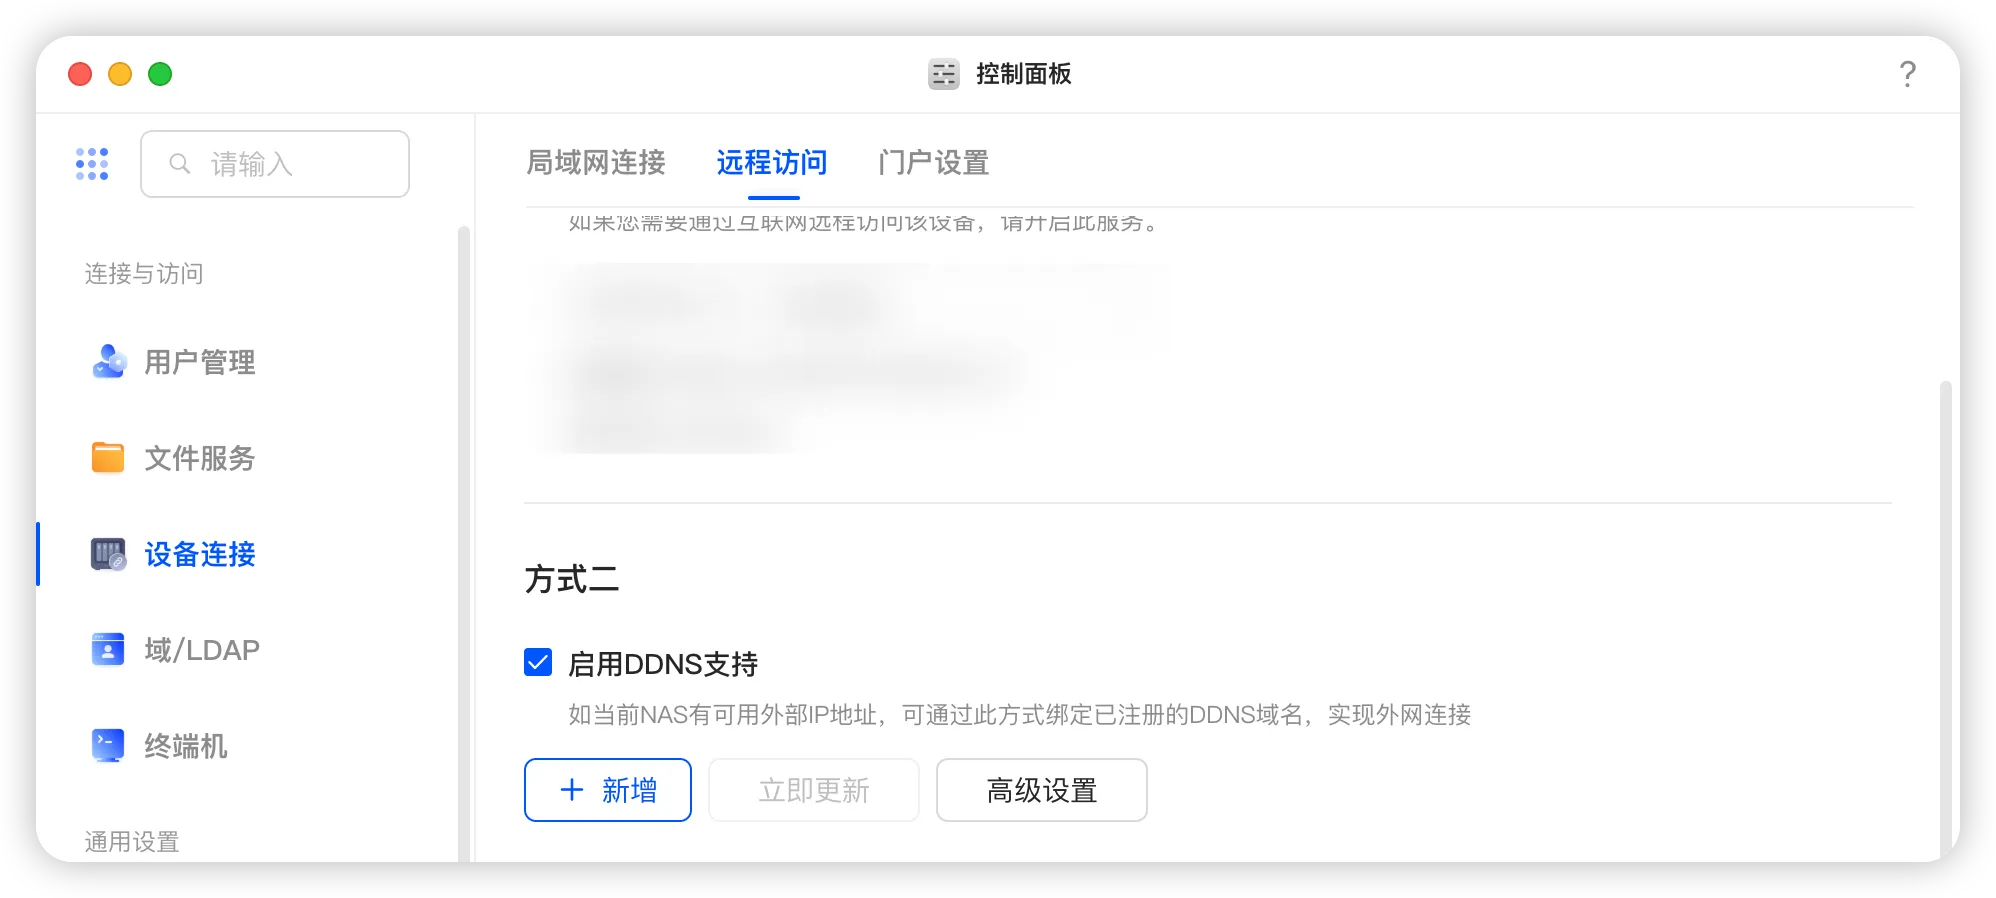The width and height of the screenshot is (1996, 898).
Task: Click the search magnifier icon
Action: (179, 163)
